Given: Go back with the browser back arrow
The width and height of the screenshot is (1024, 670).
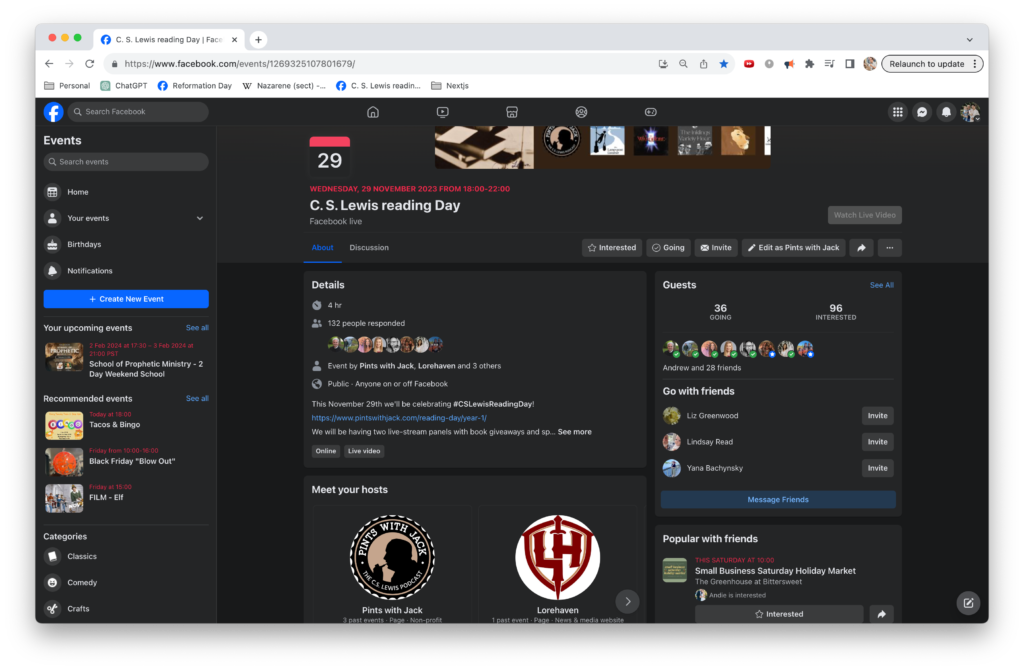Looking at the screenshot, I should 49,64.
